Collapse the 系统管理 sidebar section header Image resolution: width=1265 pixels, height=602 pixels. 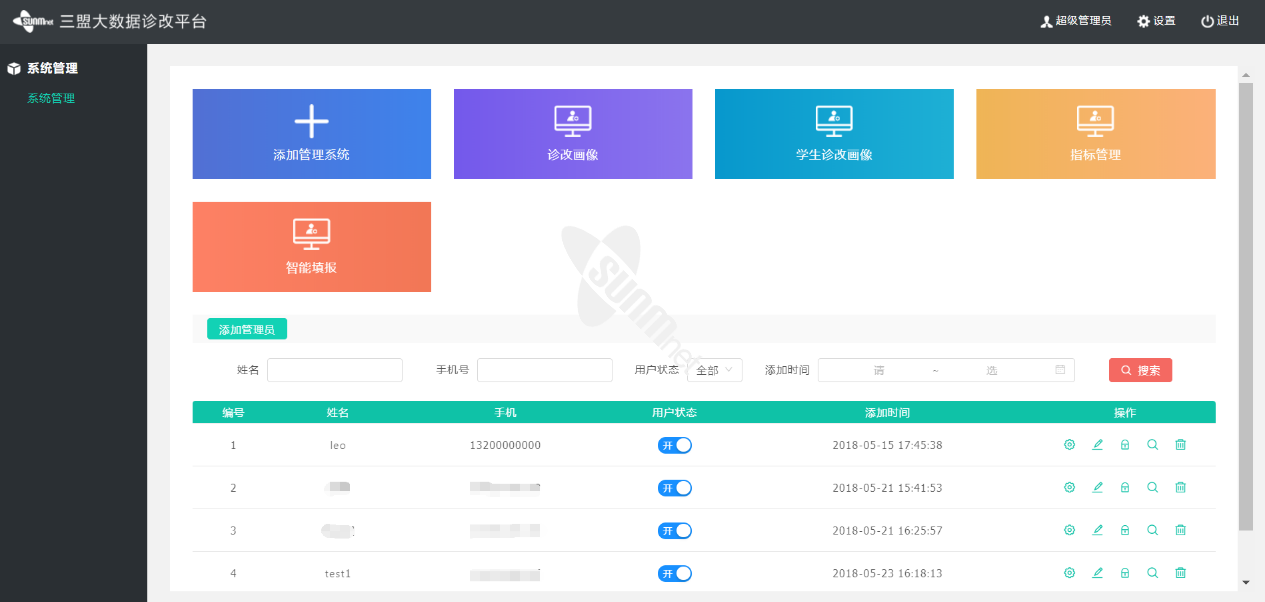tap(52, 69)
